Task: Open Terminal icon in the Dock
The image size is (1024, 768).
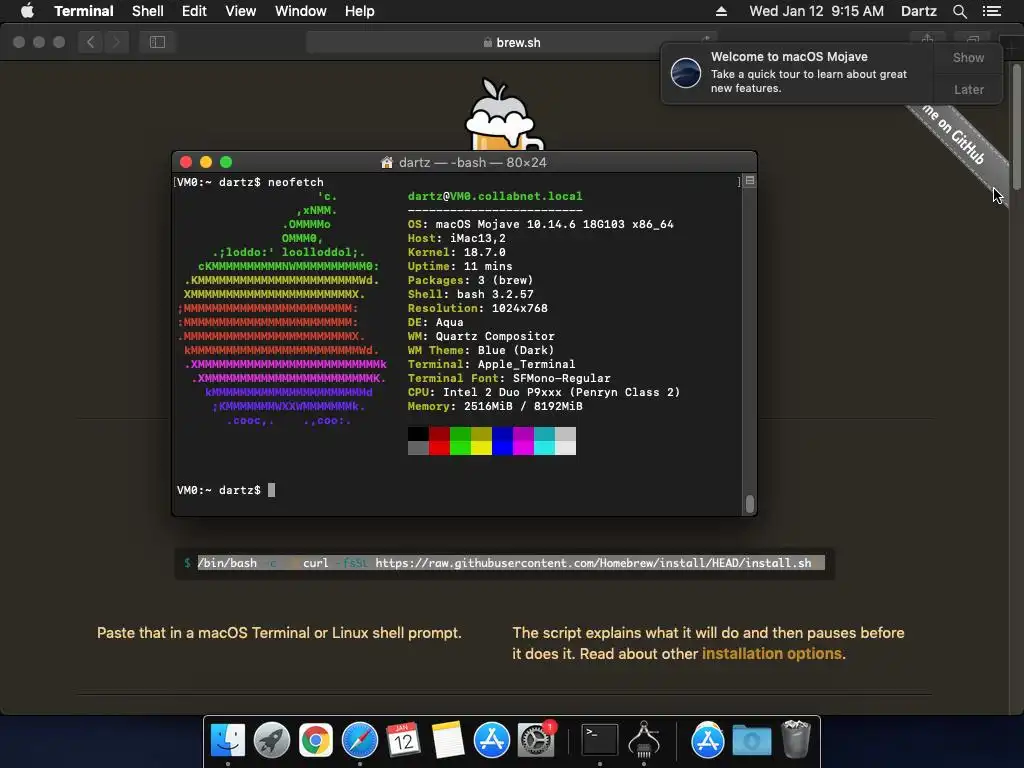Action: click(600, 740)
